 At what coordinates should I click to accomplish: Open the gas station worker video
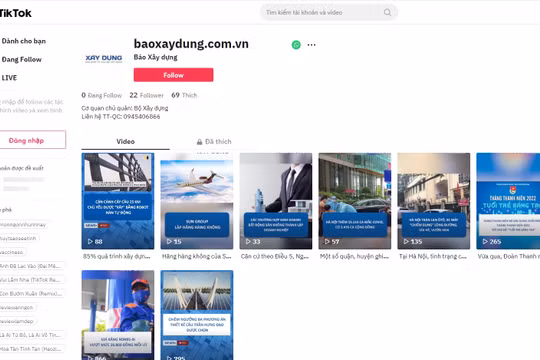pos(118,315)
